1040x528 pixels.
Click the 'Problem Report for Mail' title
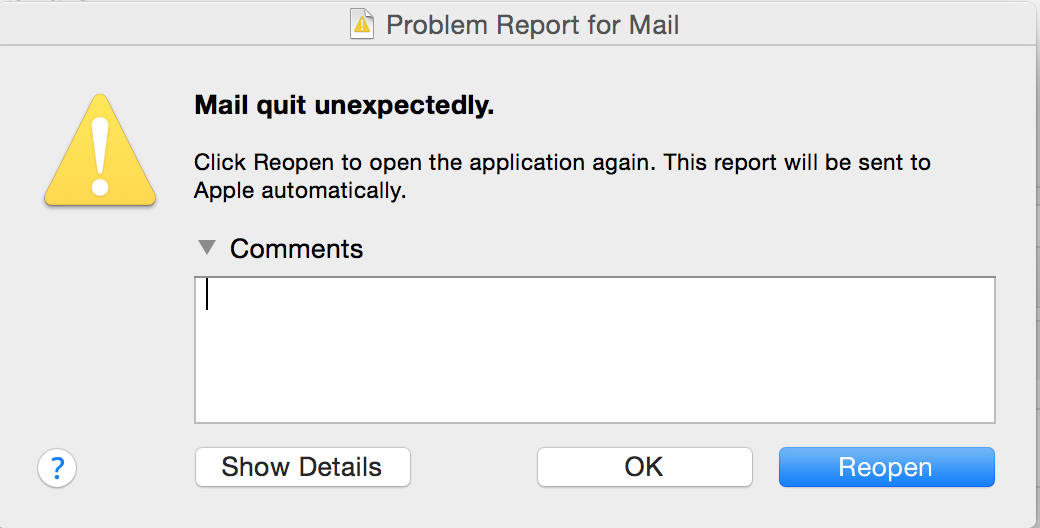tap(533, 25)
